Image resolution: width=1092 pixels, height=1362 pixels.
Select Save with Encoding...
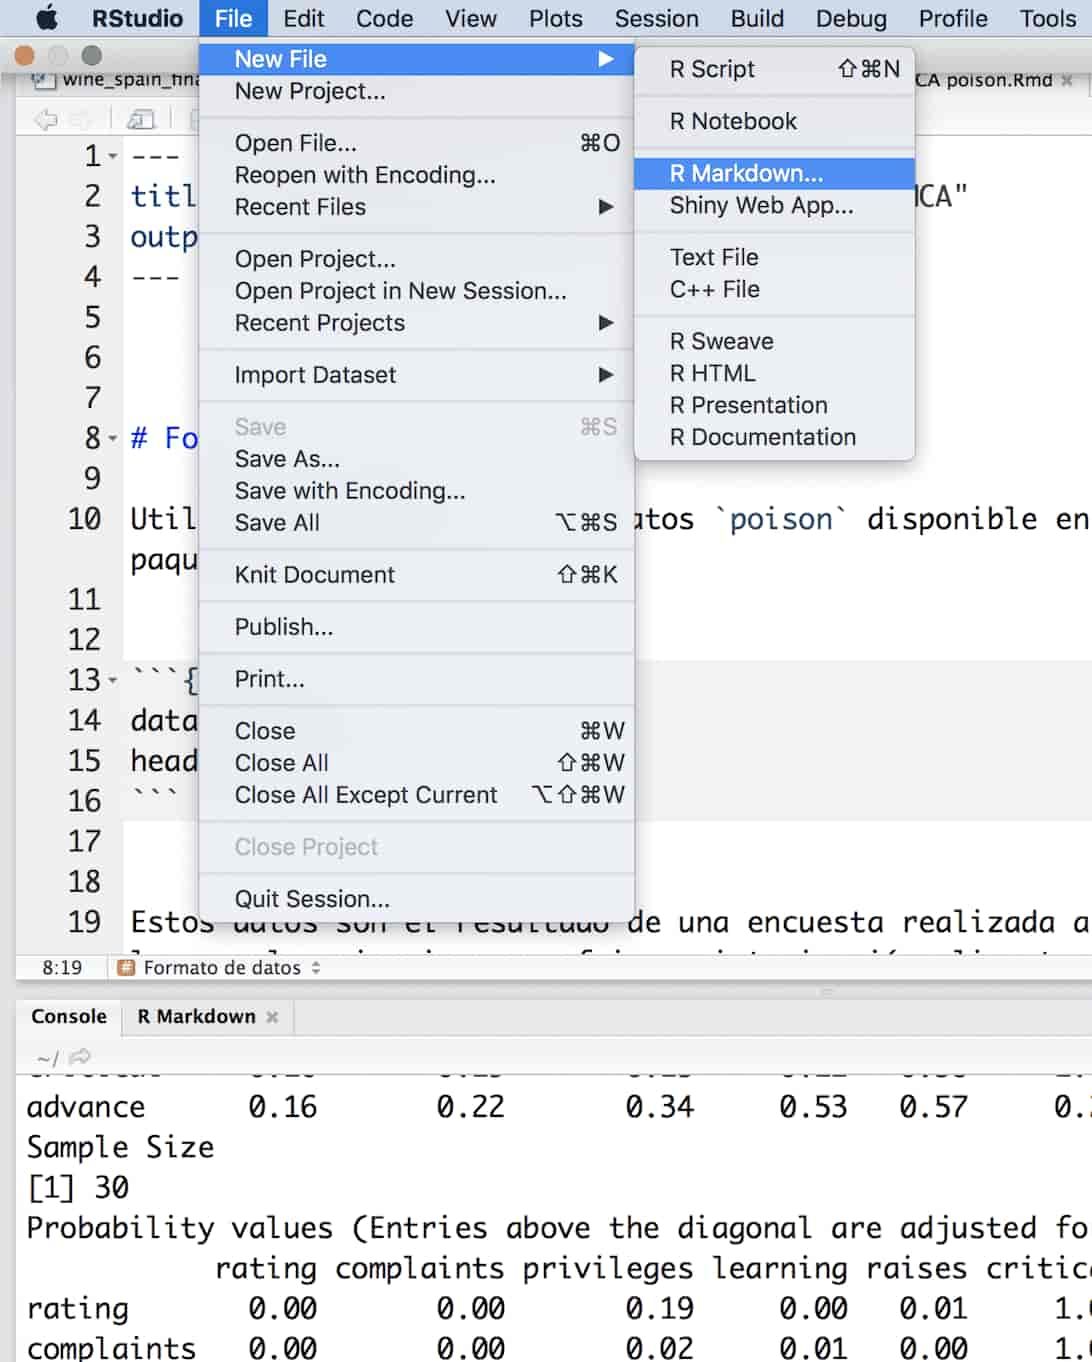[x=417, y=491]
